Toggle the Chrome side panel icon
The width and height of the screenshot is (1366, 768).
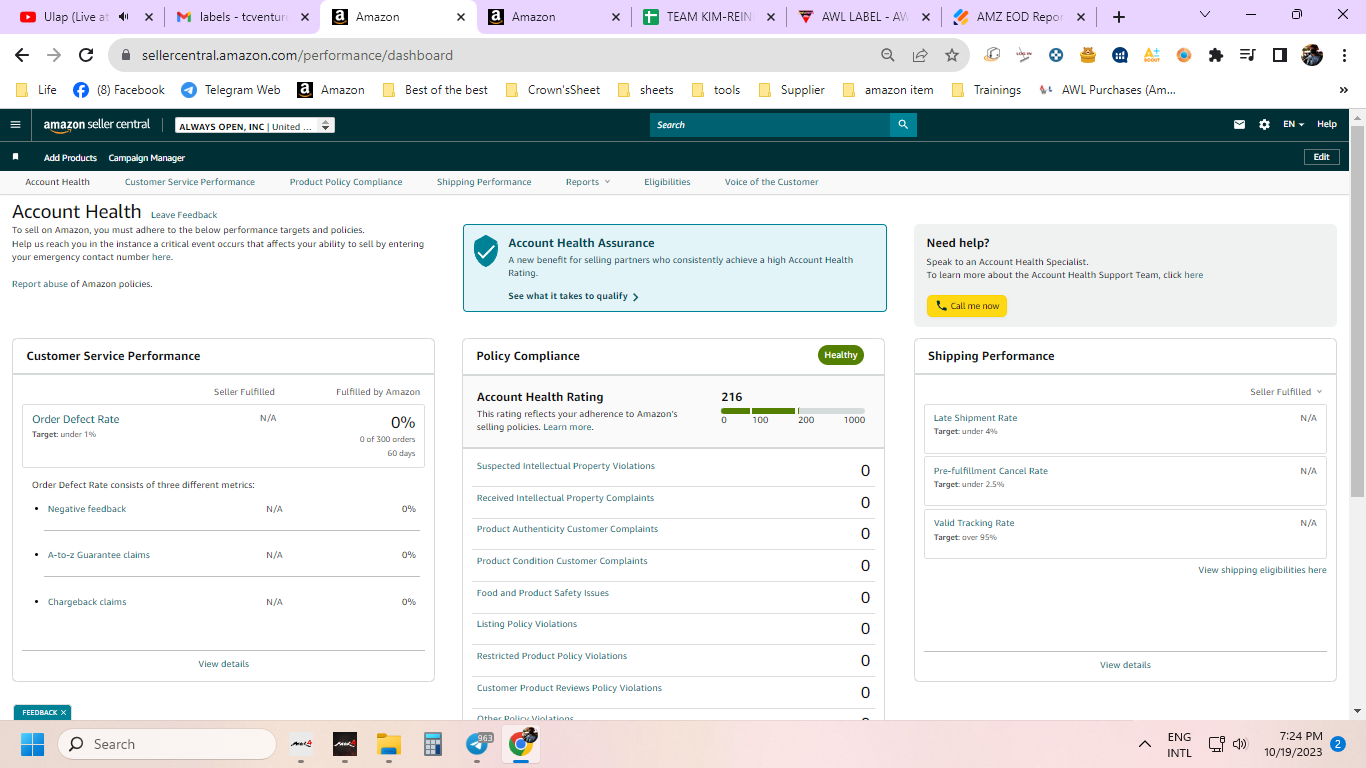[1280, 55]
